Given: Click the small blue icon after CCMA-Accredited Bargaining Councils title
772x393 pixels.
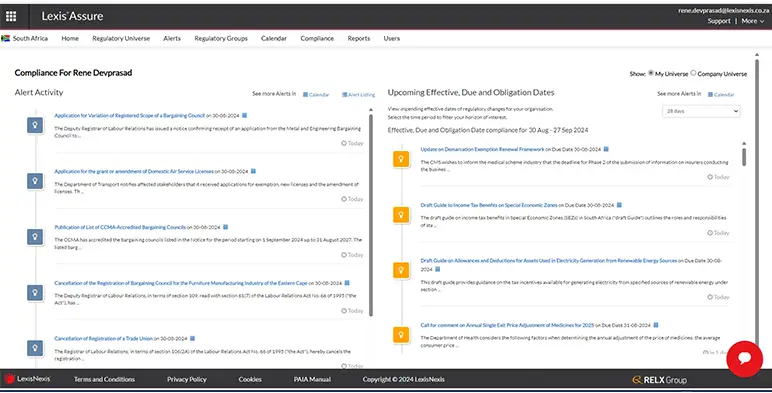Looking at the screenshot, I should (225, 227).
